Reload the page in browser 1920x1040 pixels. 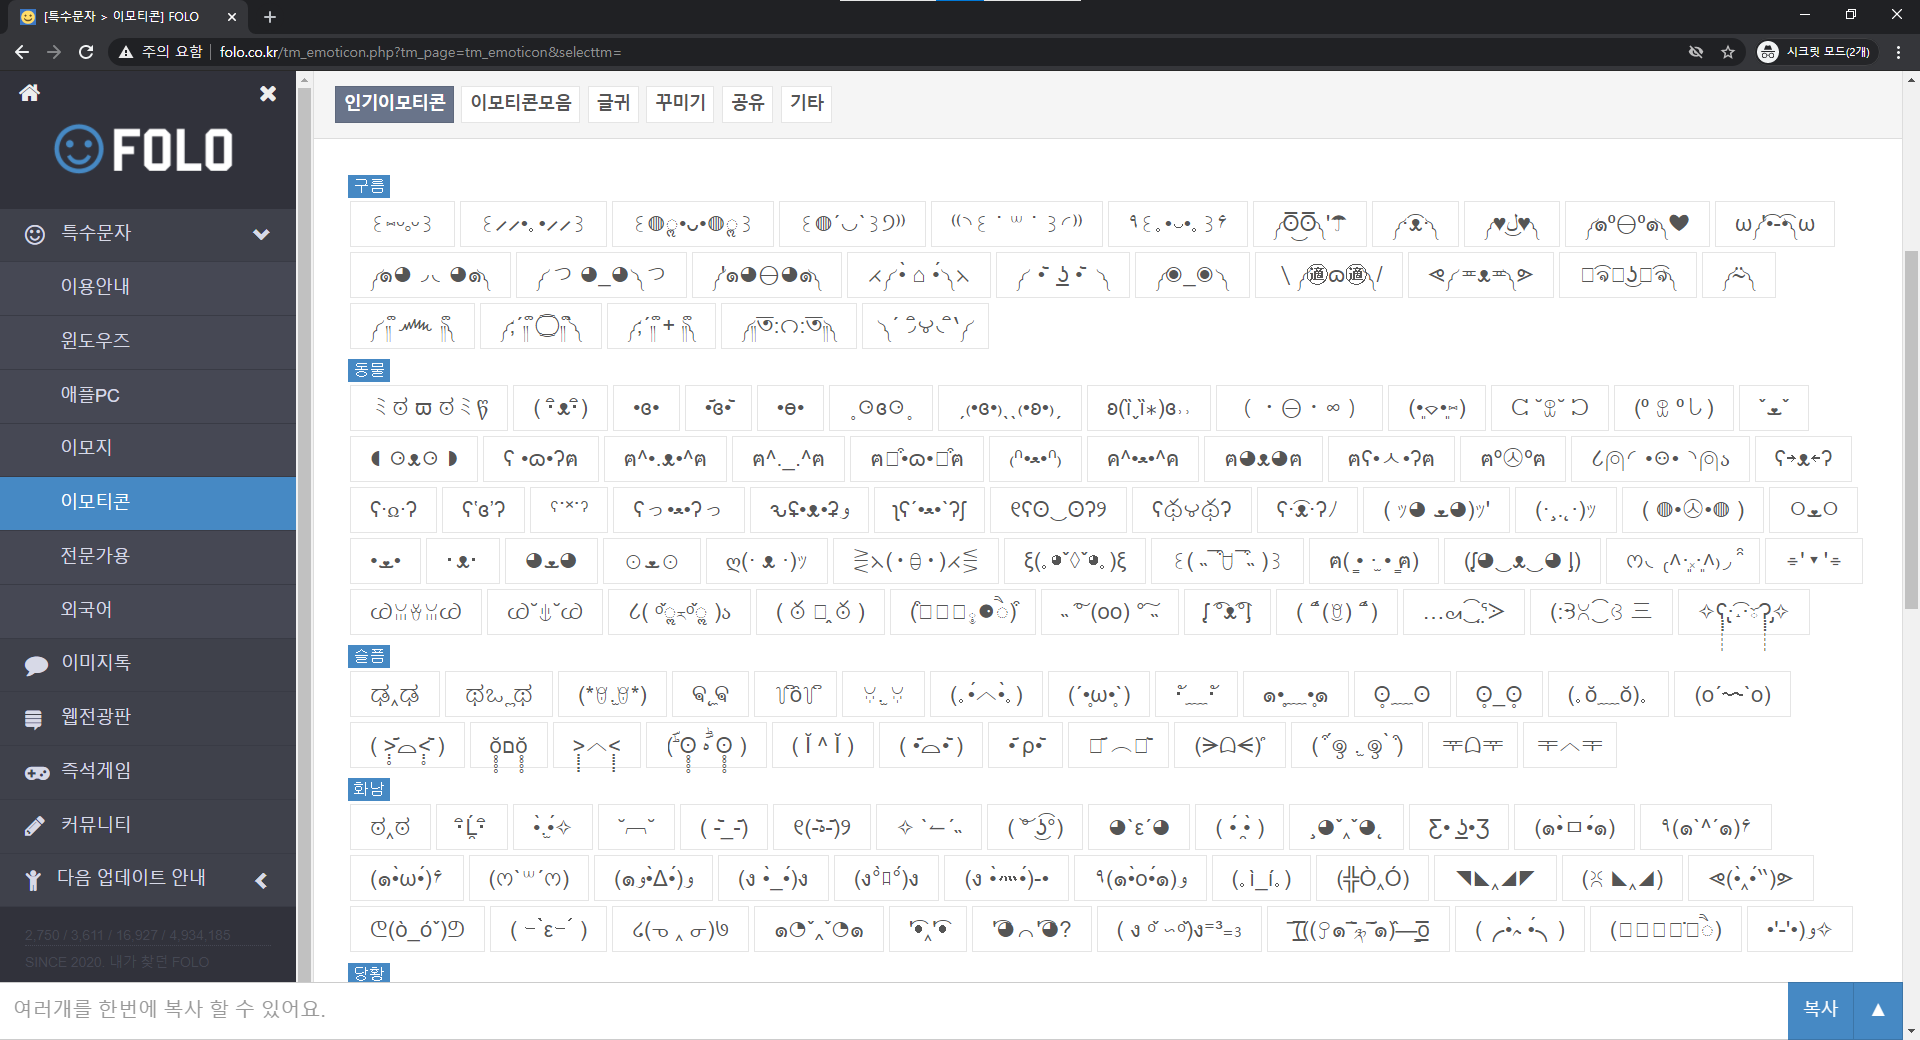pos(86,52)
